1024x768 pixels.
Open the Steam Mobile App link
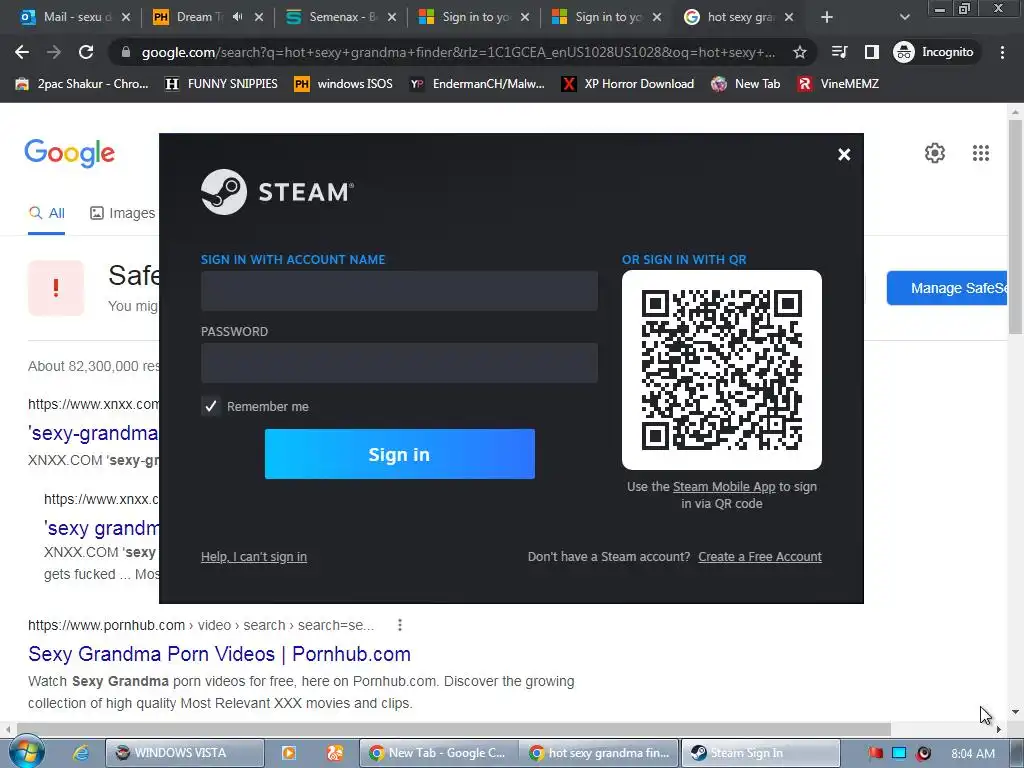724,487
